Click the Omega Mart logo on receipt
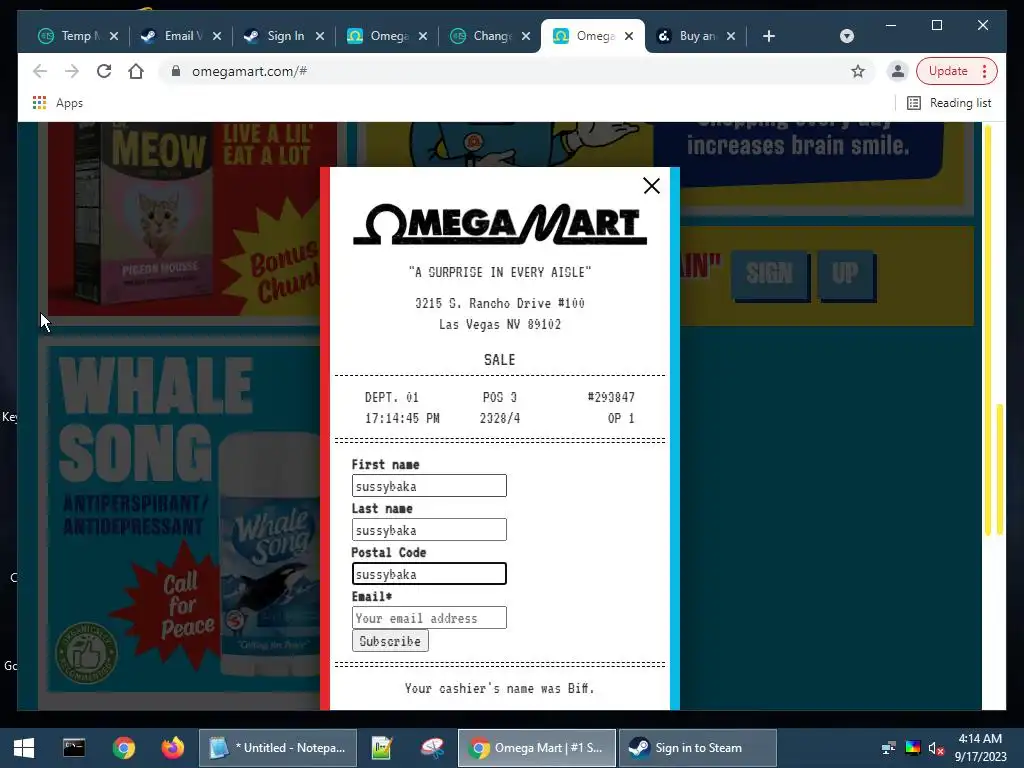Screen dimensions: 1024x768 (500, 224)
